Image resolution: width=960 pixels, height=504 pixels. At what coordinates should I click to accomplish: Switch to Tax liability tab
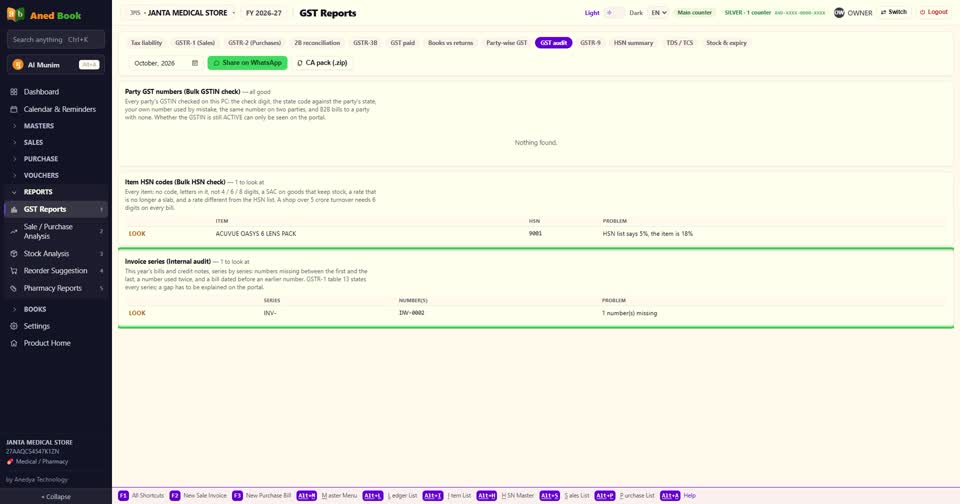coord(146,43)
